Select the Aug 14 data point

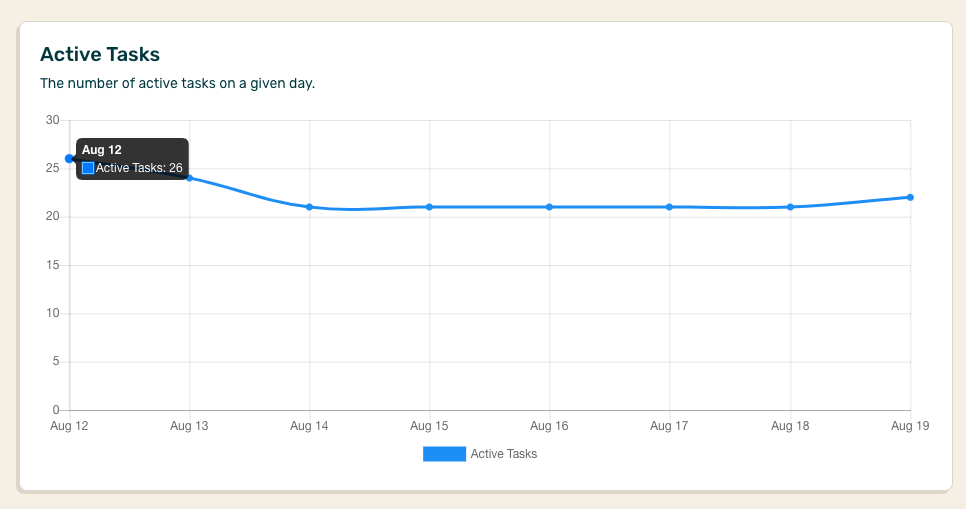click(x=309, y=207)
